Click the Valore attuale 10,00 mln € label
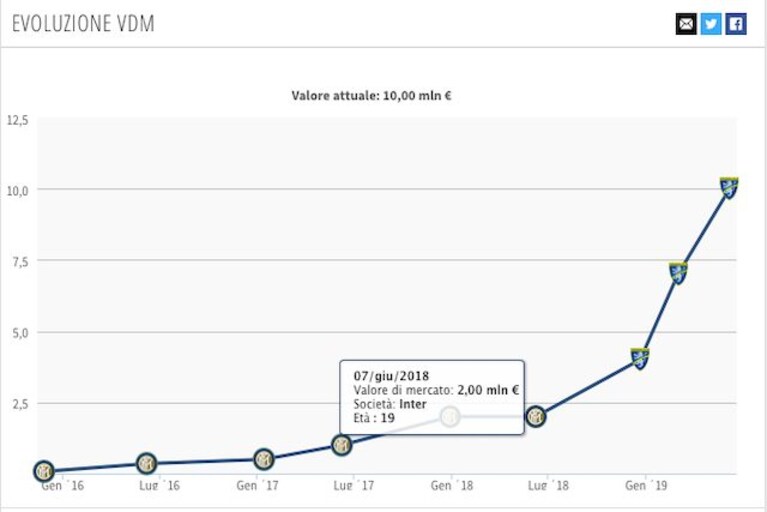767x512 pixels. (371, 95)
